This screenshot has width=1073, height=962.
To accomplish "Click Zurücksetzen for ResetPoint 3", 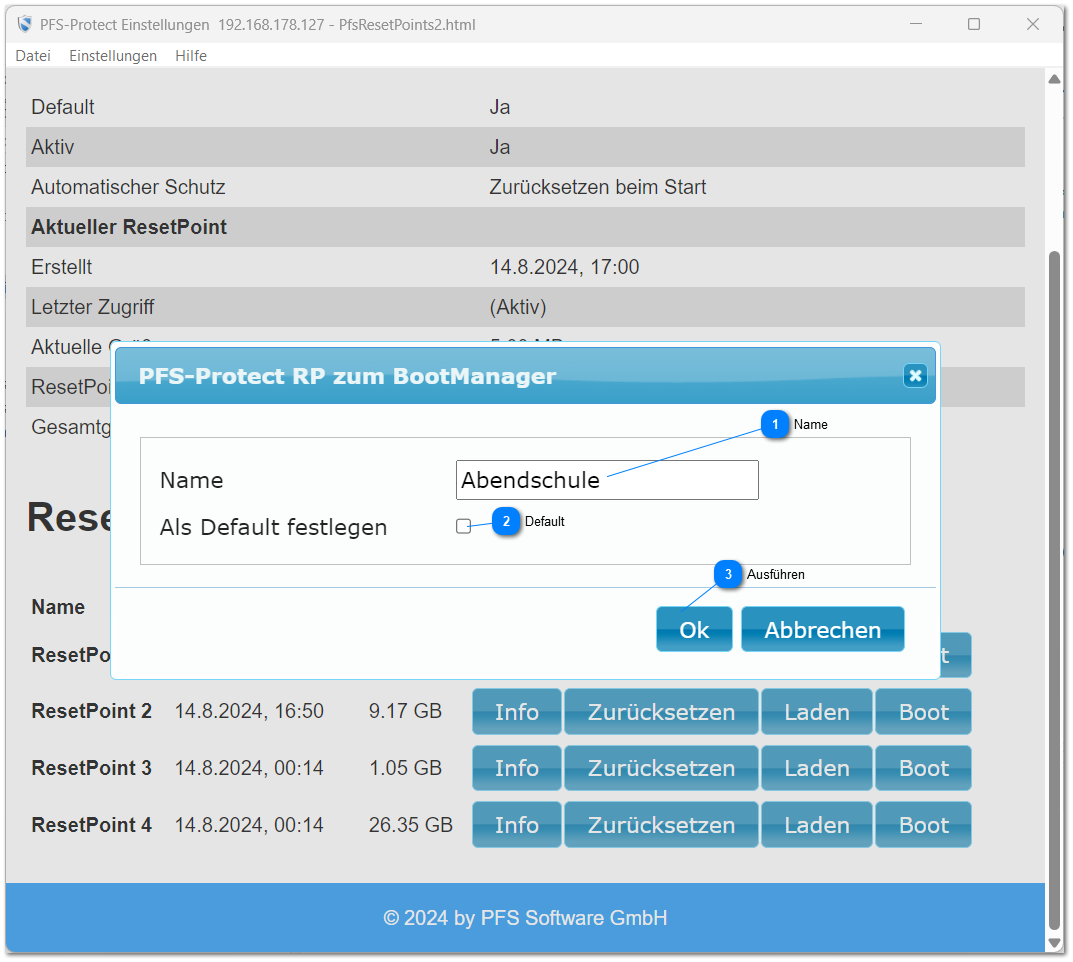I will (x=661, y=768).
